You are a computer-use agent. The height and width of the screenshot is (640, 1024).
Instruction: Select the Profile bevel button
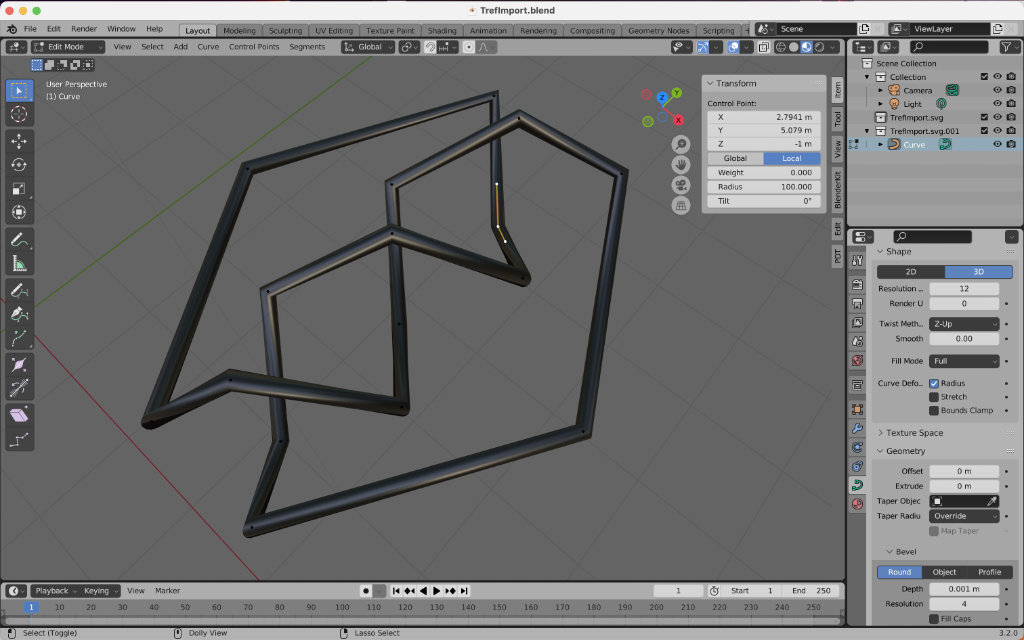[989, 572]
